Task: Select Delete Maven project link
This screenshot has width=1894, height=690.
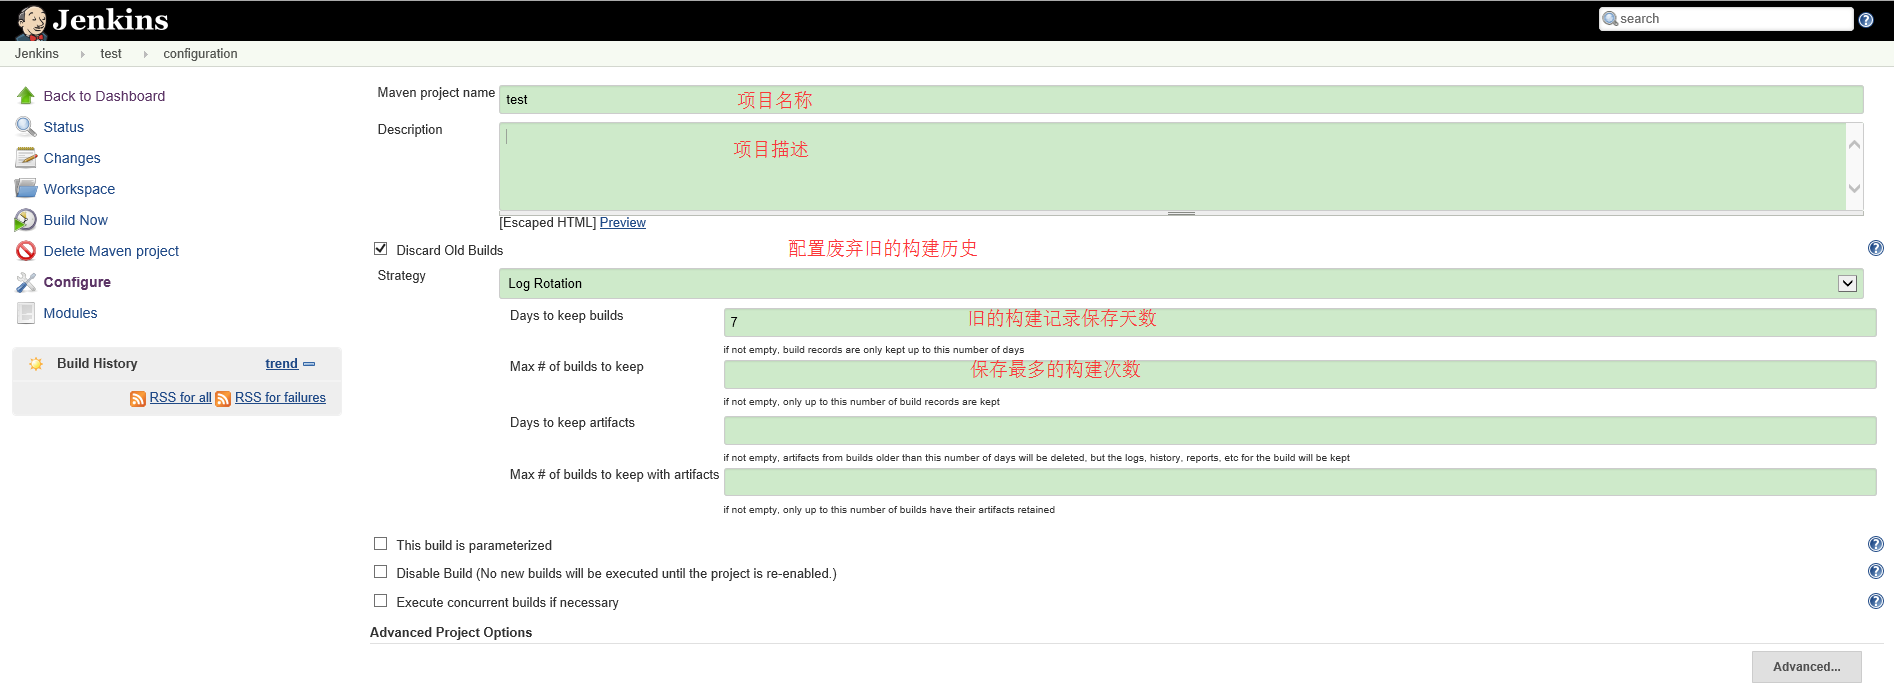Action: tap(111, 251)
